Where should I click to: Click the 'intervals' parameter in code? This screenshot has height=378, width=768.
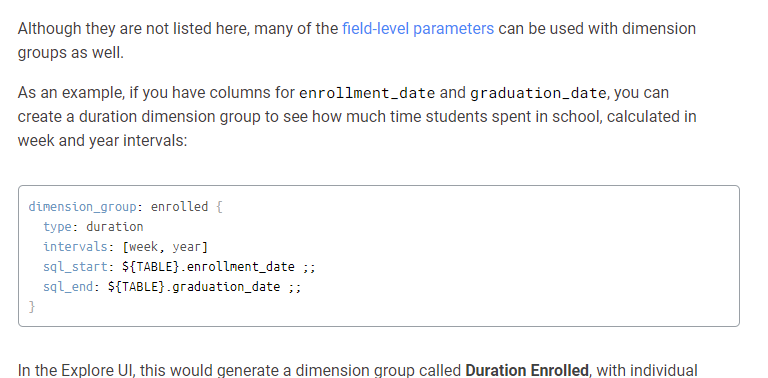pyautogui.click(x=75, y=246)
